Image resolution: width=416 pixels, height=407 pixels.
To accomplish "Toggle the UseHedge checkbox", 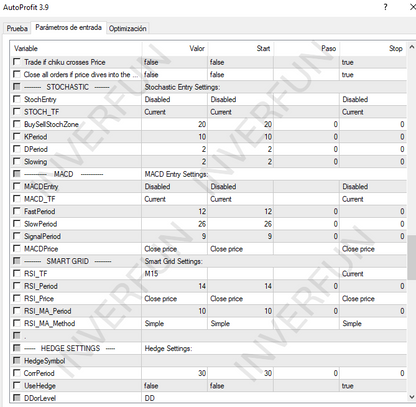I will click(17, 386).
